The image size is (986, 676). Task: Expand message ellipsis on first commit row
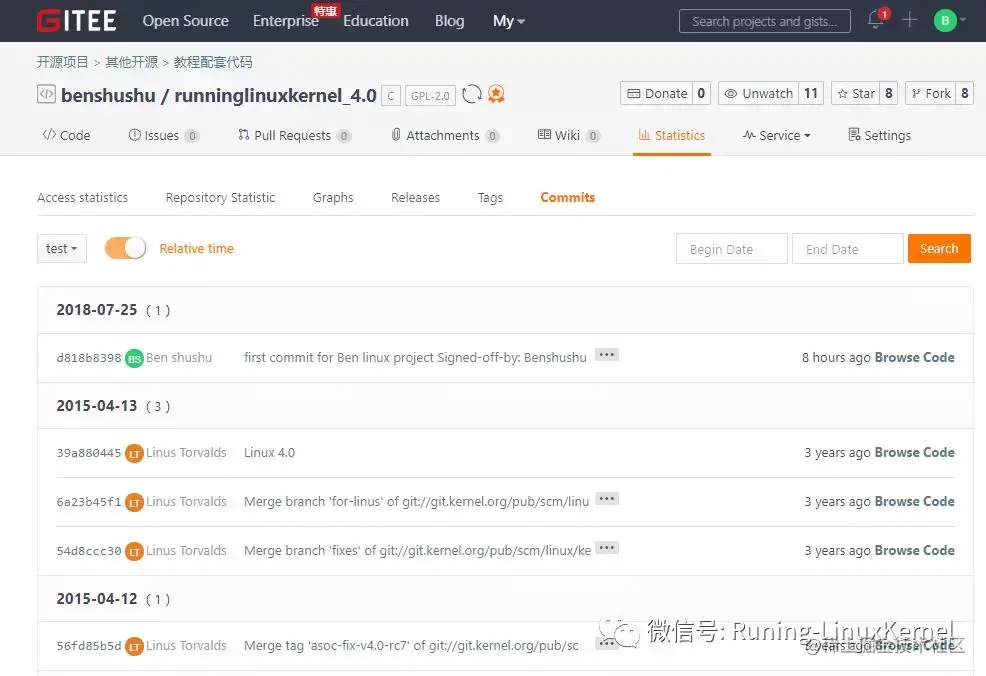[607, 355]
